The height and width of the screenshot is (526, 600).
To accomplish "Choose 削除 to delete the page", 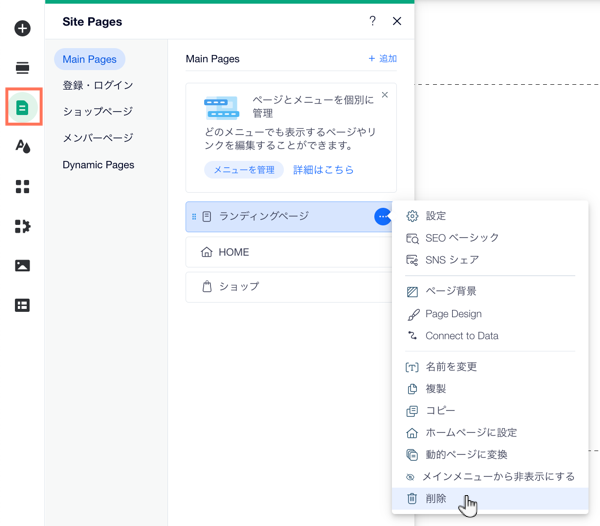I will pos(490,498).
